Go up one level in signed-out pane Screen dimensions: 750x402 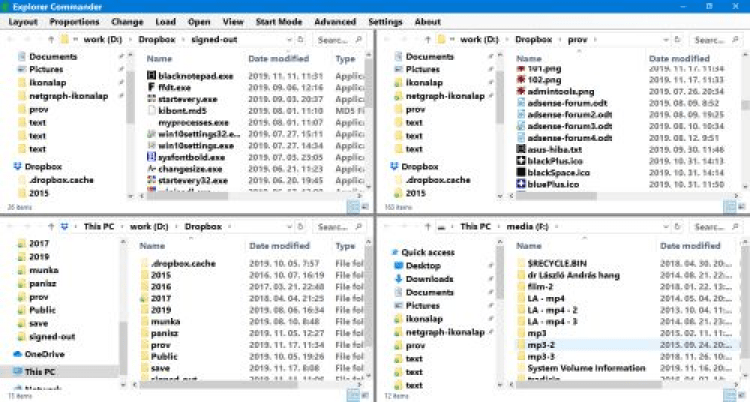(x=51, y=39)
